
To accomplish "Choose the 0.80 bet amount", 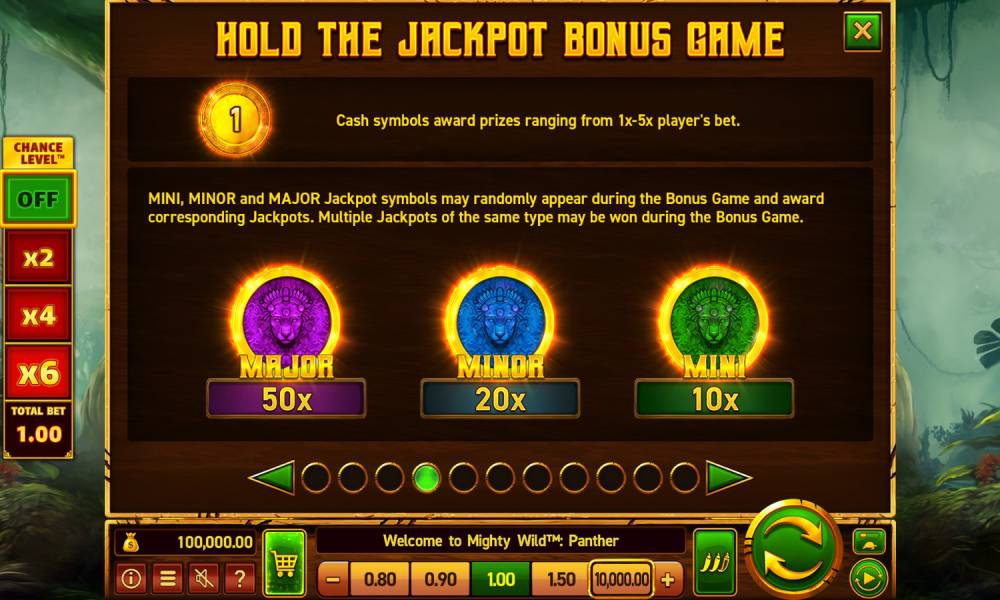I will click(379, 579).
